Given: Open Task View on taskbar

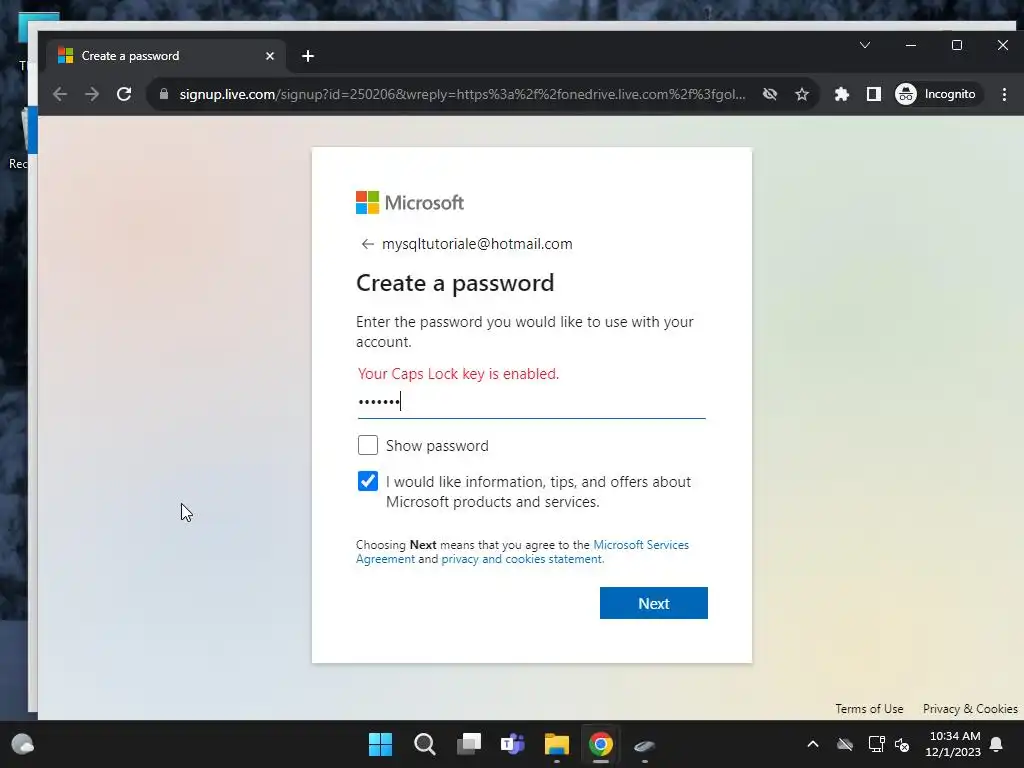Looking at the screenshot, I should pyautogui.click(x=469, y=744).
